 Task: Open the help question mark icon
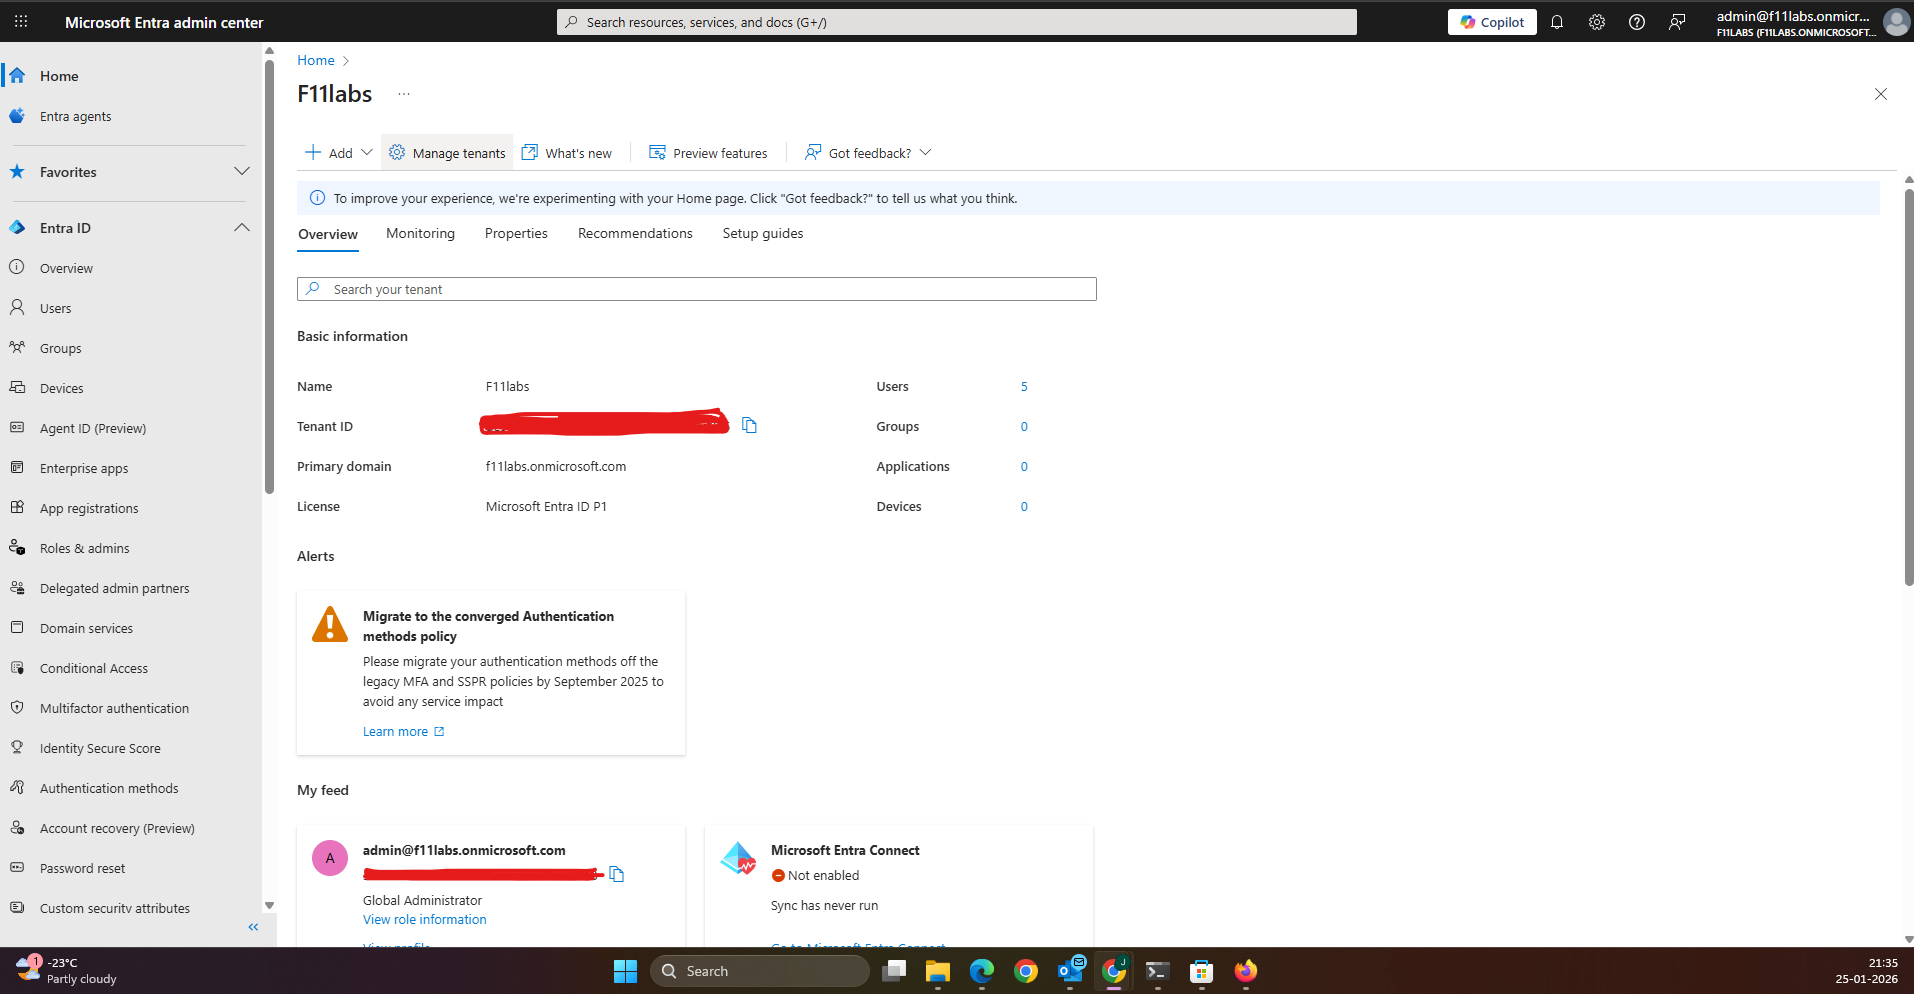1637,21
